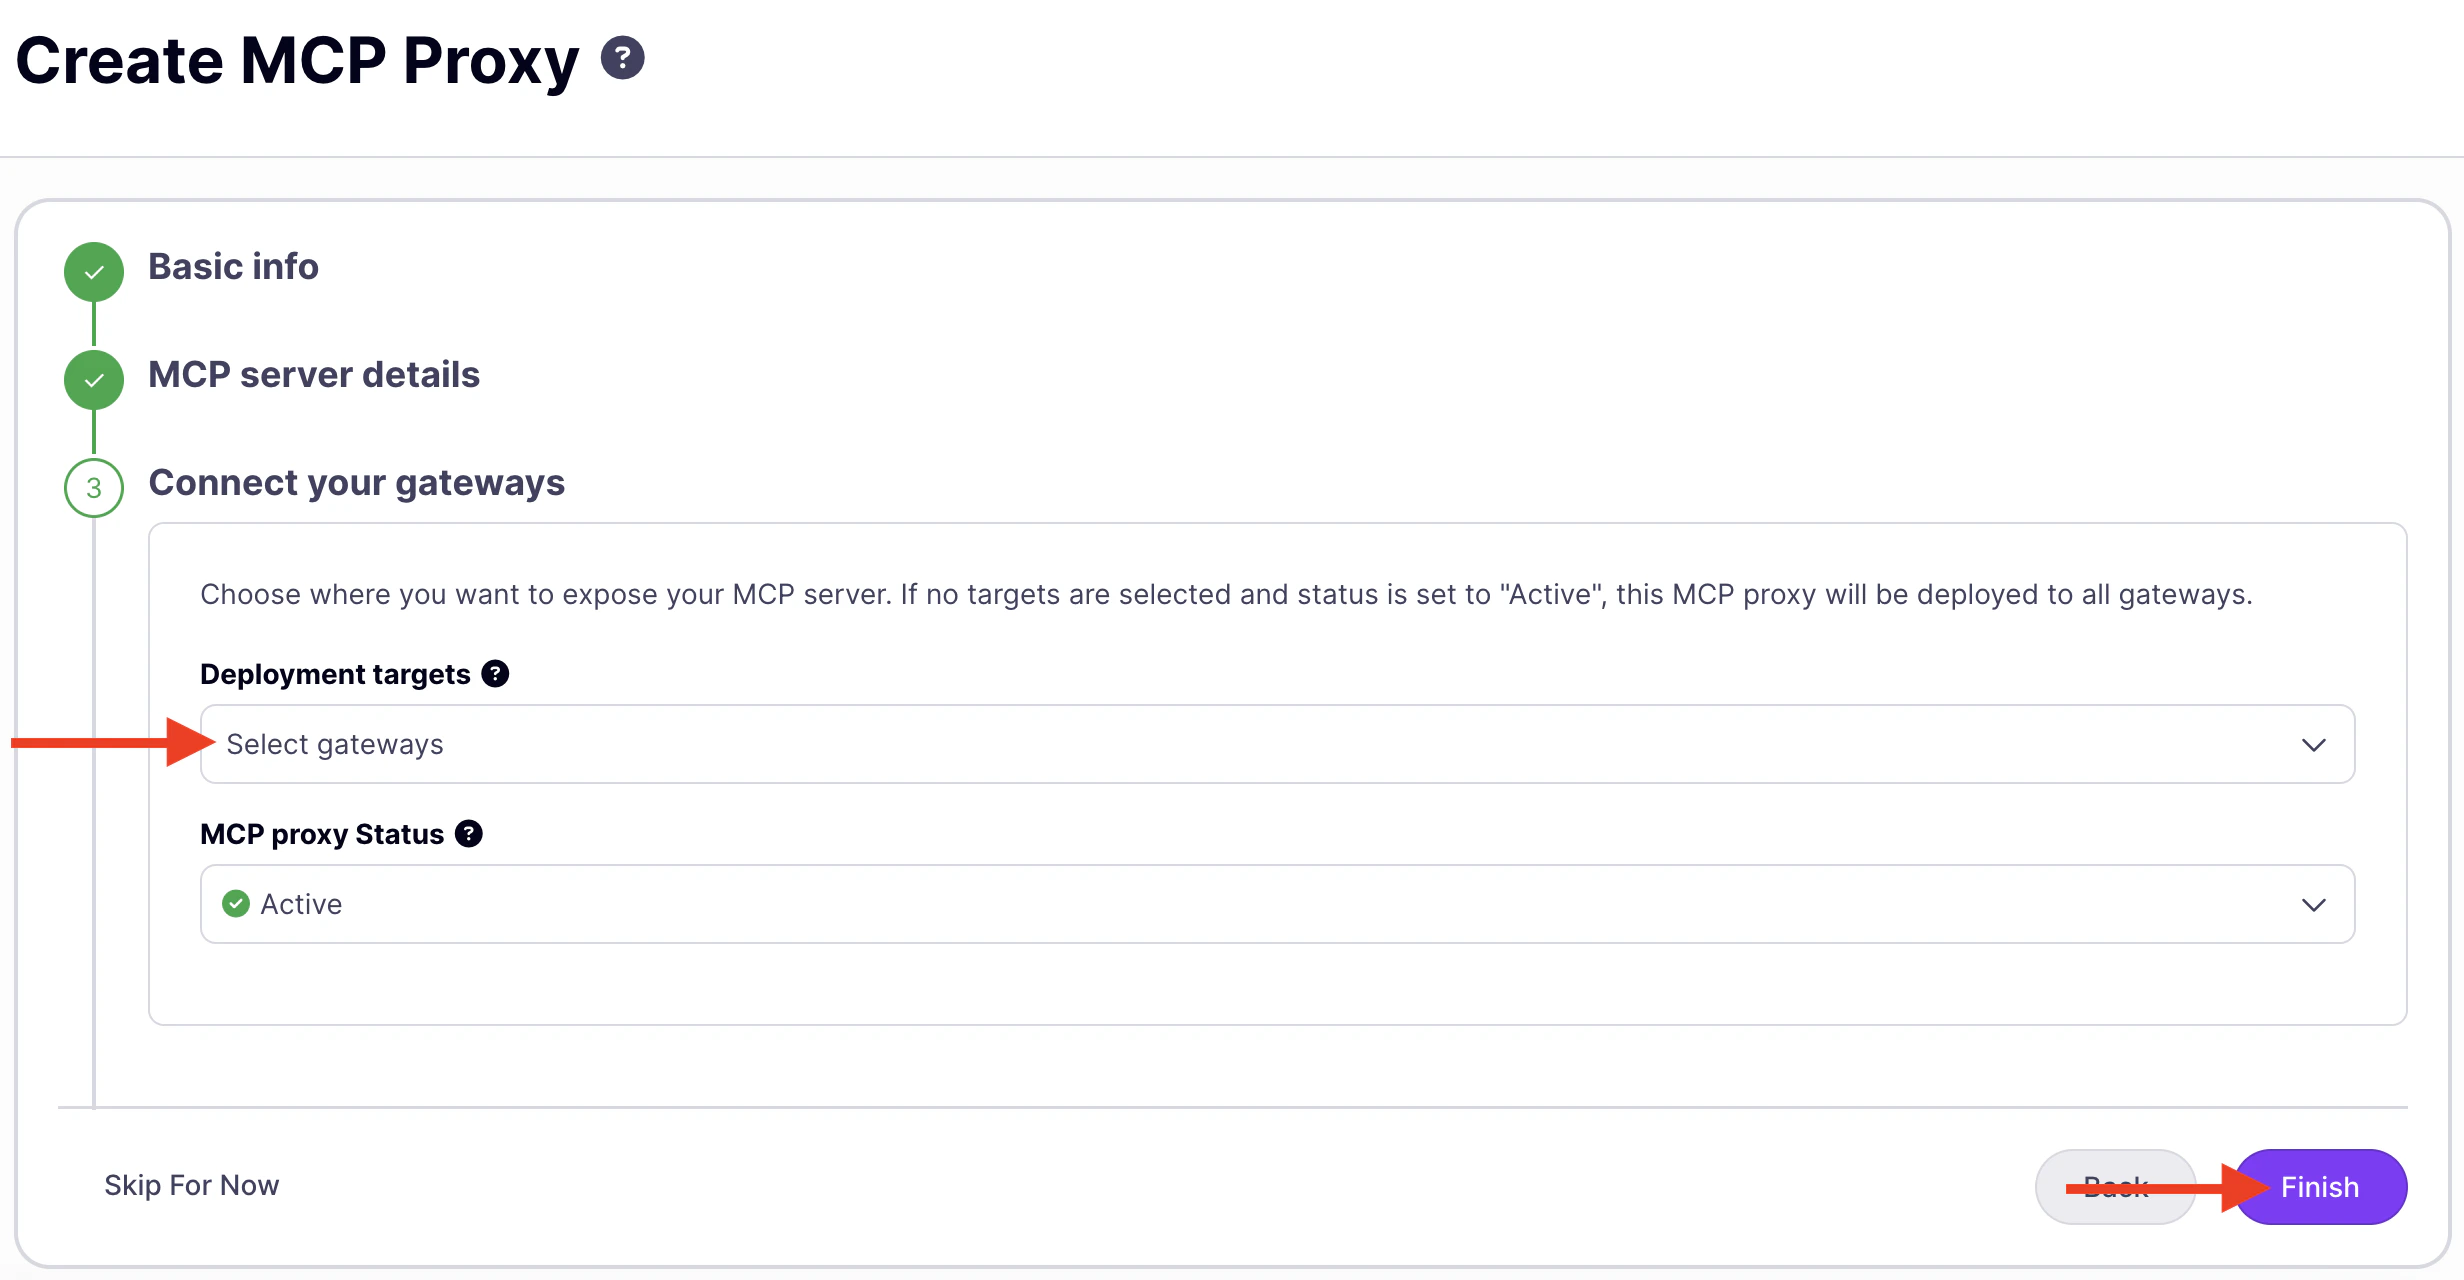Click the green checkmark for Basic info
Viewport: 2464px width, 1280px height.
coord(94,272)
